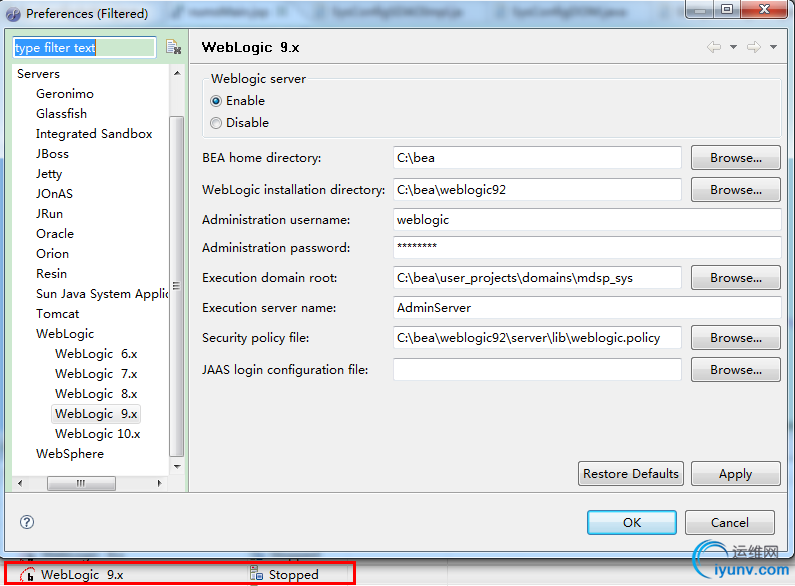The image size is (795, 586).
Task: Select JBoss in the tree
Action: click(52, 154)
